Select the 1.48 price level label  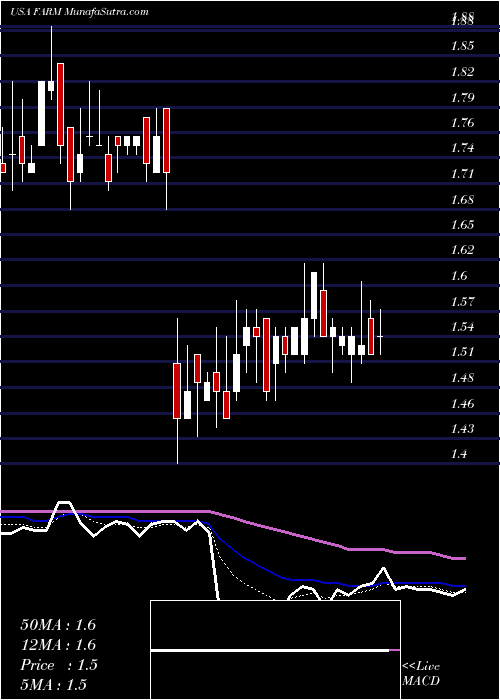point(462,378)
